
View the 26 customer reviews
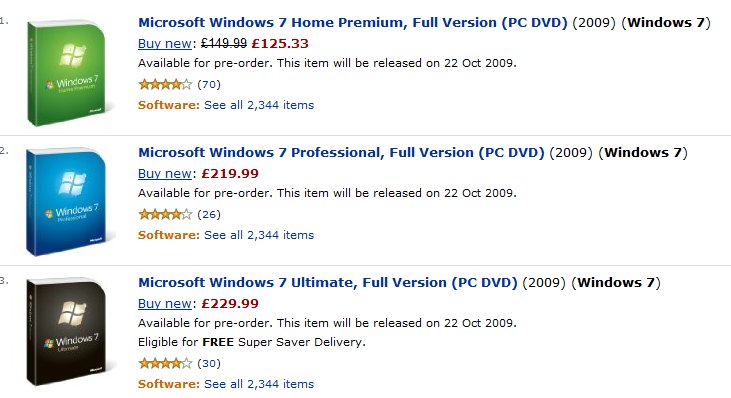point(209,214)
